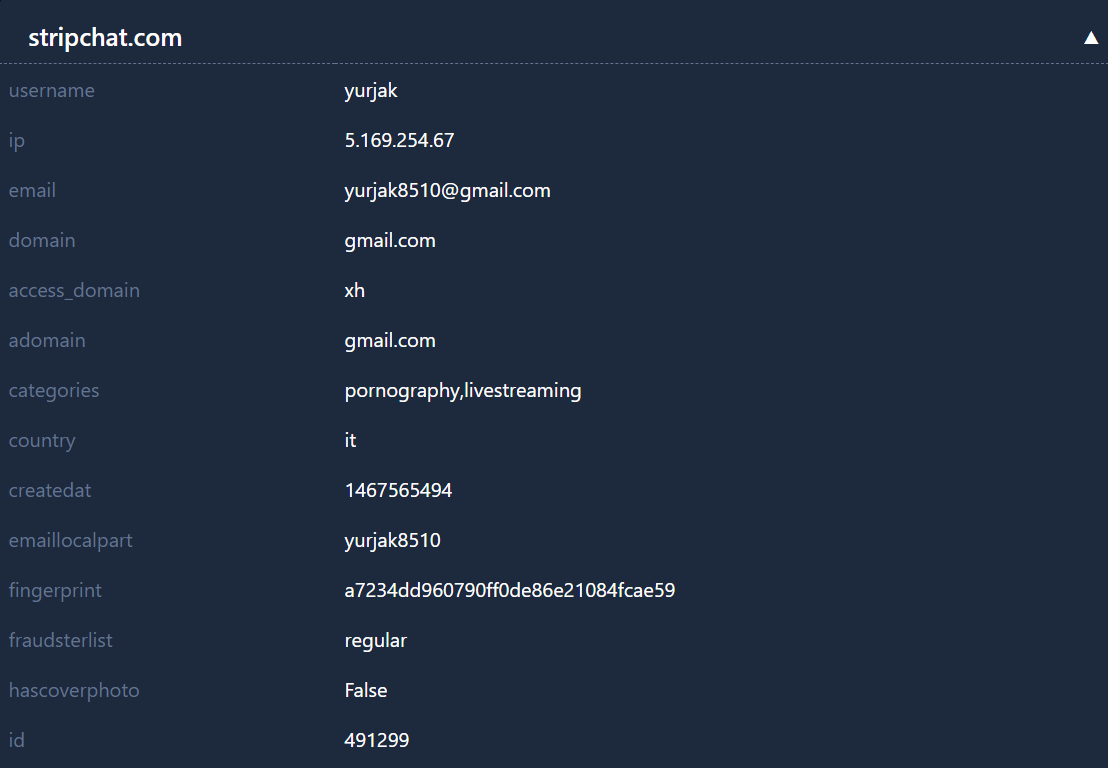Collapse the stripchat.com section with the triangle arrow
The width and height of the screenshot is (1108, 768).
[1090, 38]
